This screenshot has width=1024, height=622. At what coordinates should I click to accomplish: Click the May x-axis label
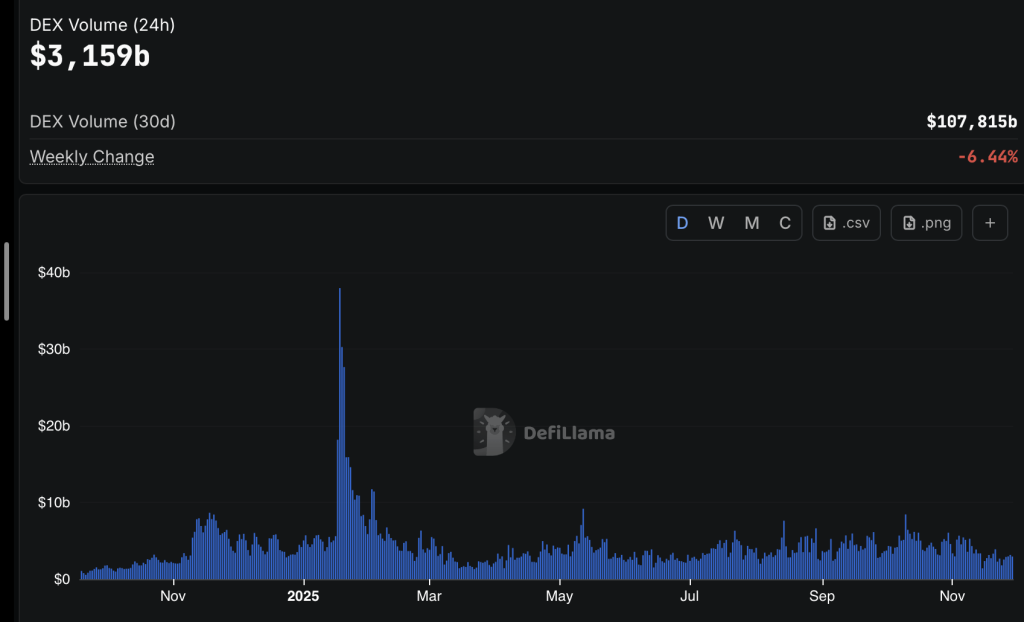click(x=560, y=596)
